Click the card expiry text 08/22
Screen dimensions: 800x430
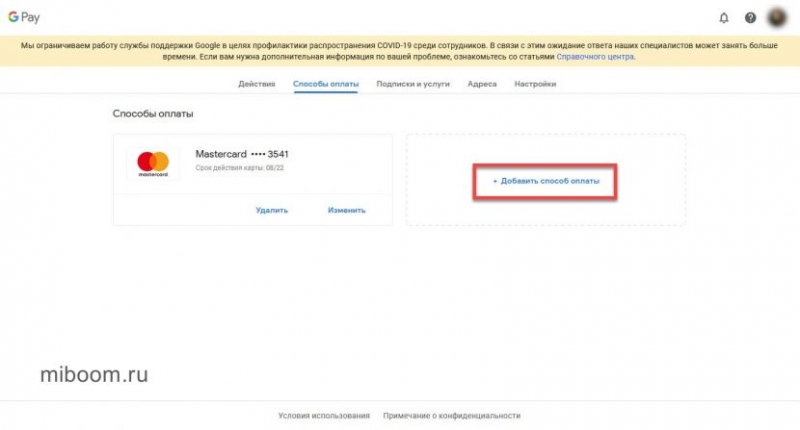click(x=239, y=168)
